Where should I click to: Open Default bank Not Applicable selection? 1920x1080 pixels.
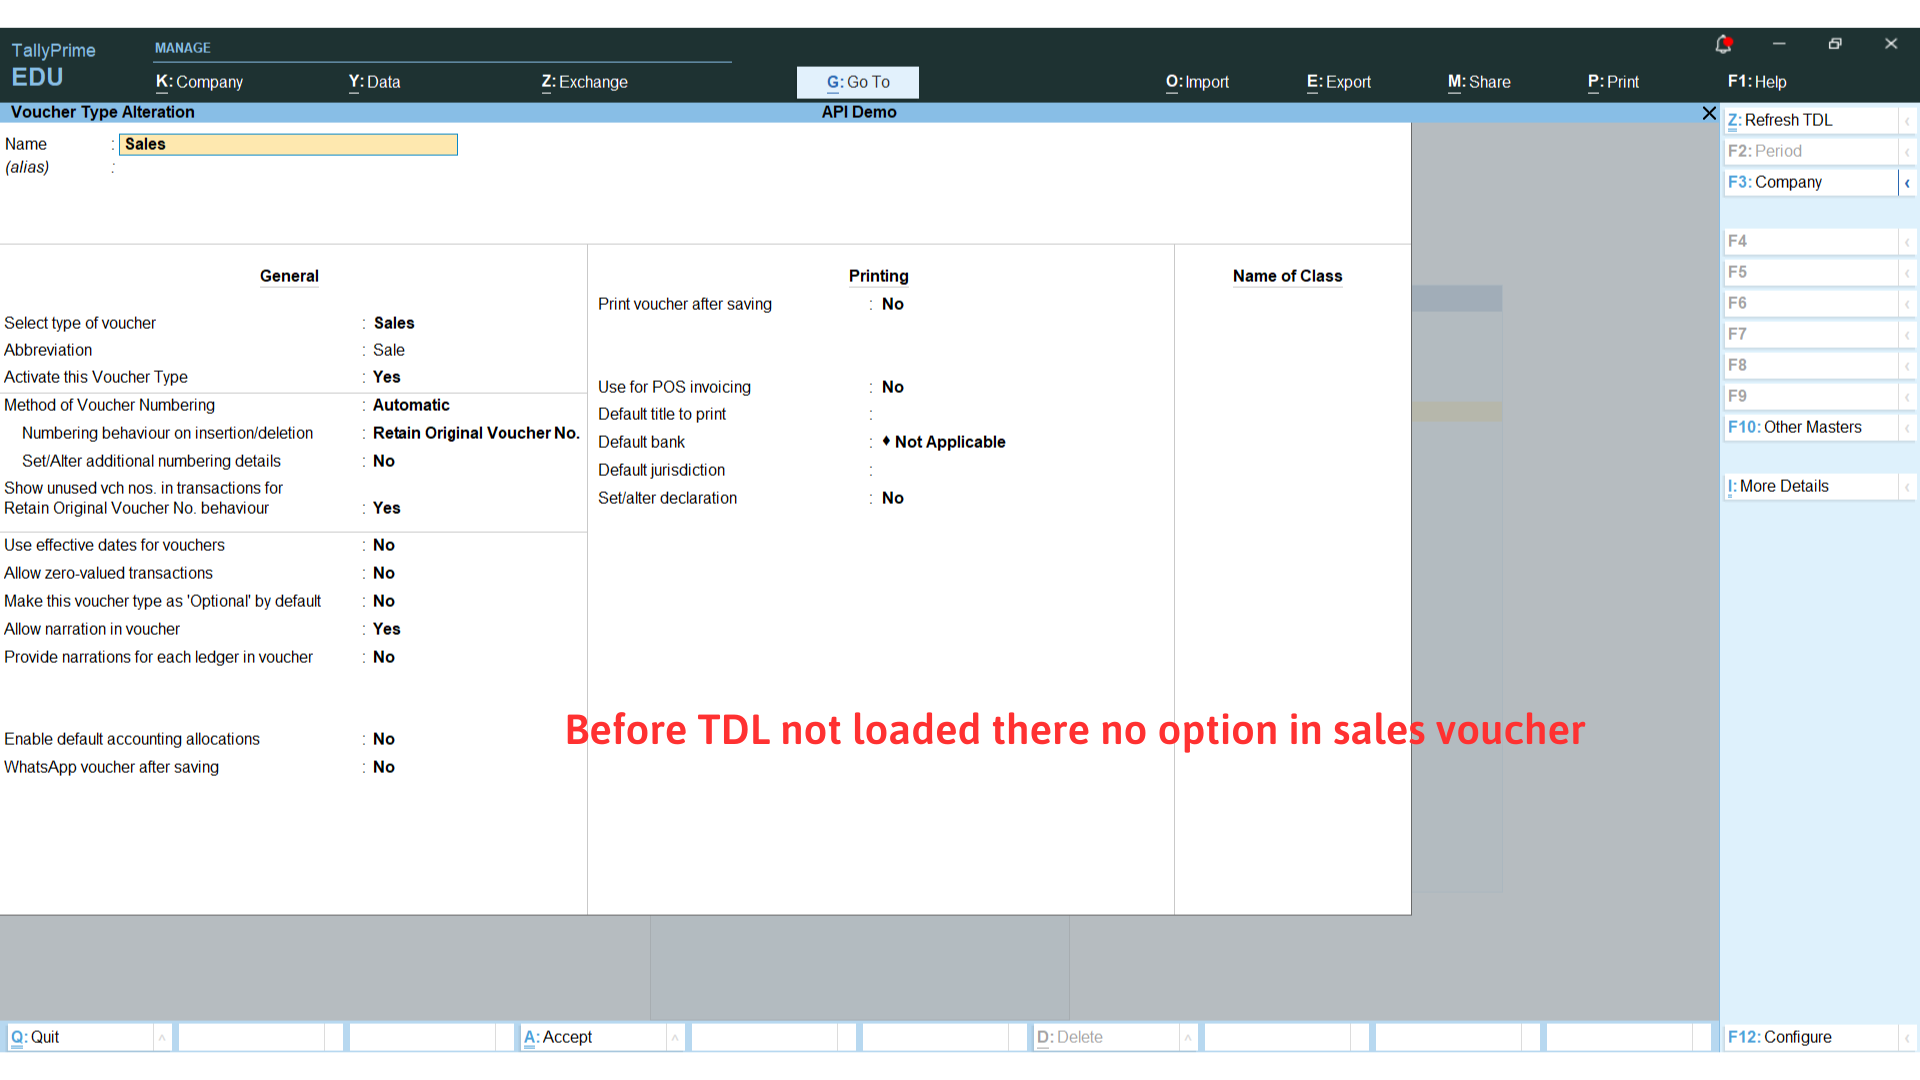pos(949,442)
